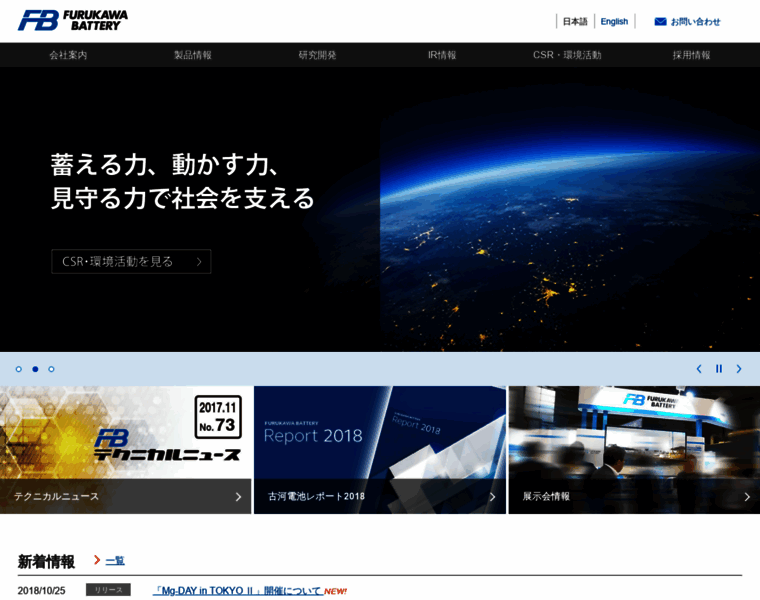Click the テクニカルニュース caption label

pos(56,496)
